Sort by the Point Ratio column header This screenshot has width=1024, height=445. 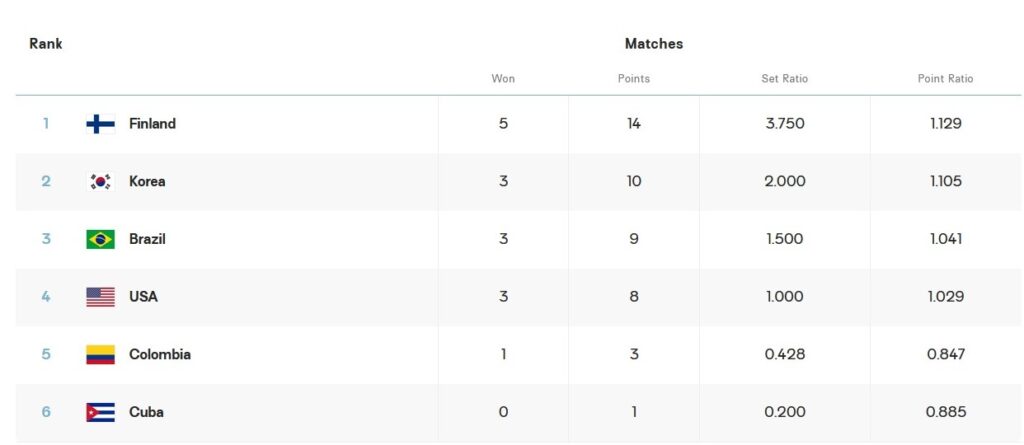click(x=945, y=78)
